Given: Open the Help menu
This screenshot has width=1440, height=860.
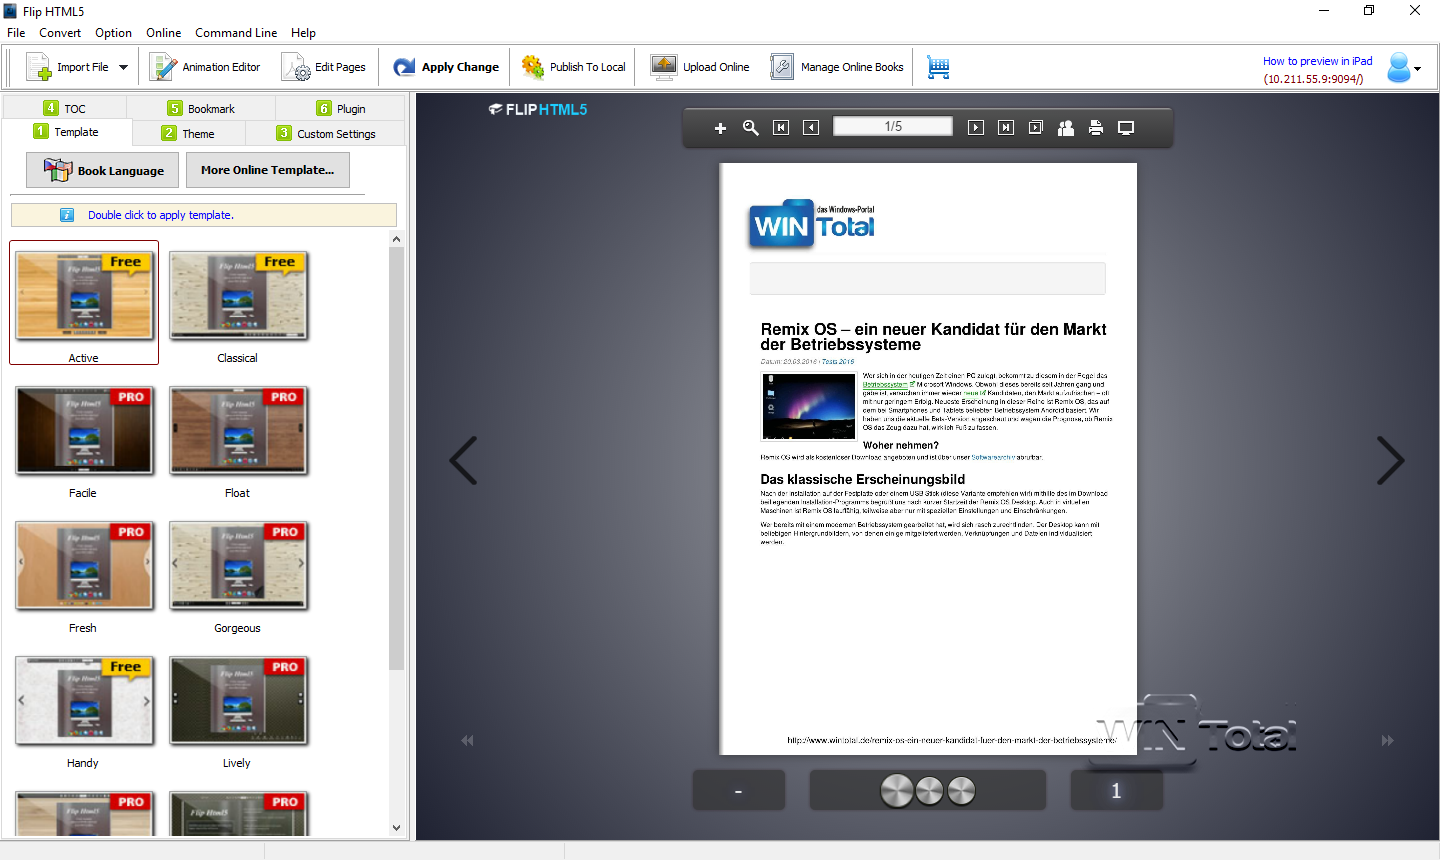Looking at the screenshot, I should click(x=303, y=33).
